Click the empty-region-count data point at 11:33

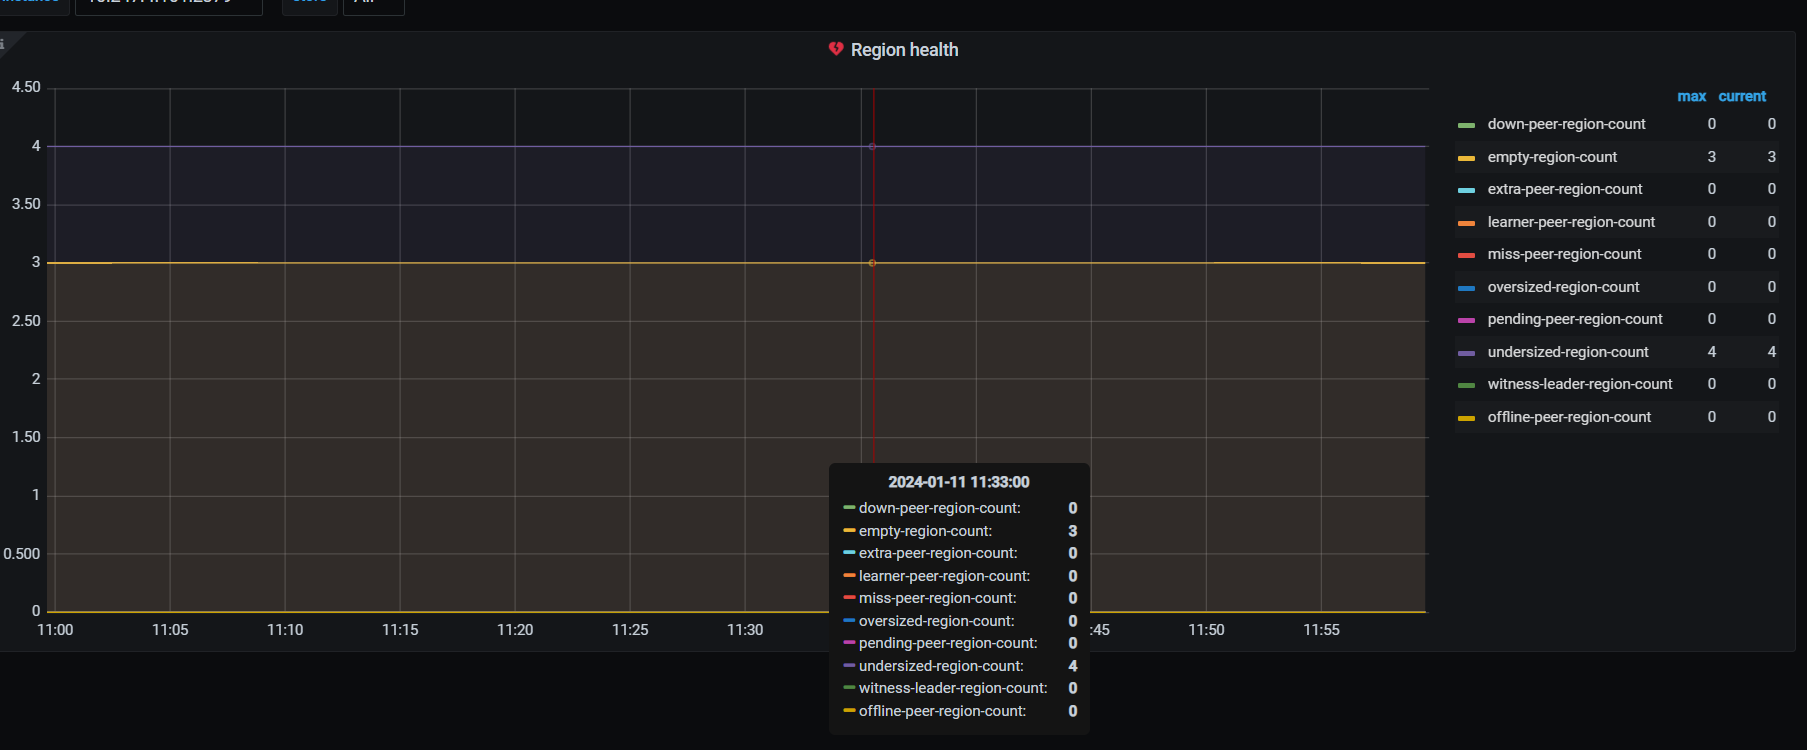pos(872,263)
